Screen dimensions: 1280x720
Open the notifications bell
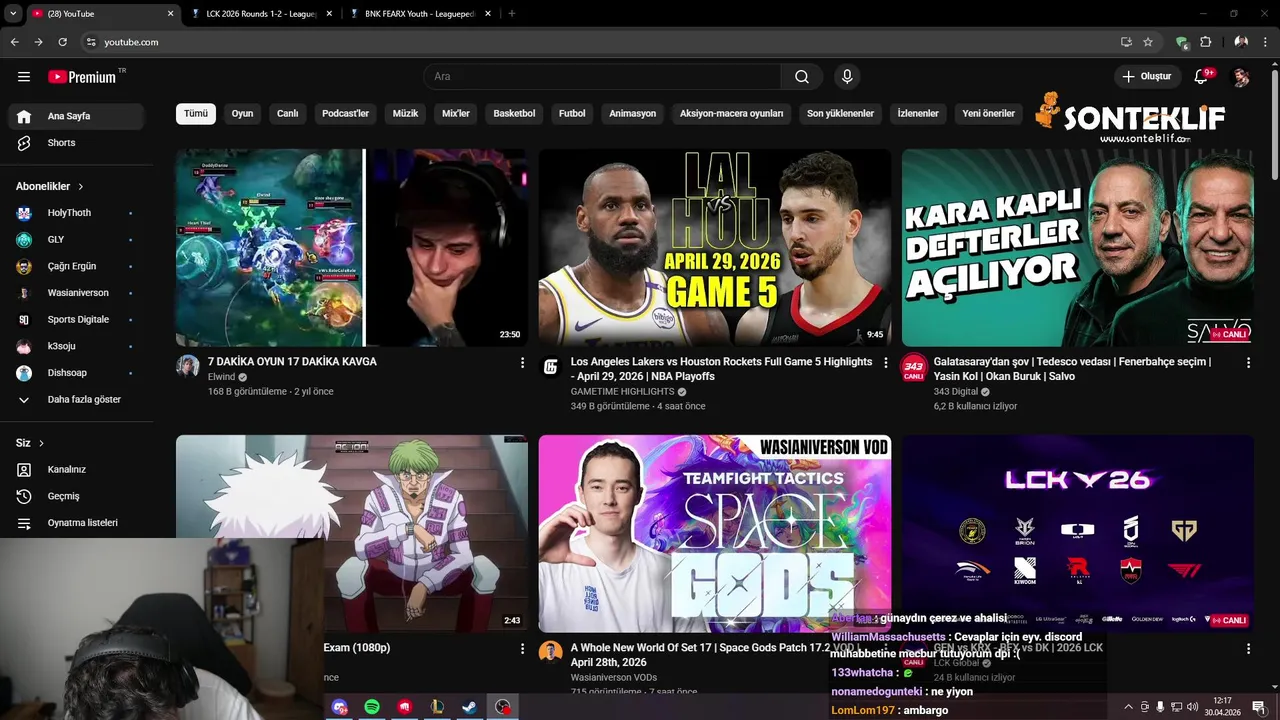1203,77
